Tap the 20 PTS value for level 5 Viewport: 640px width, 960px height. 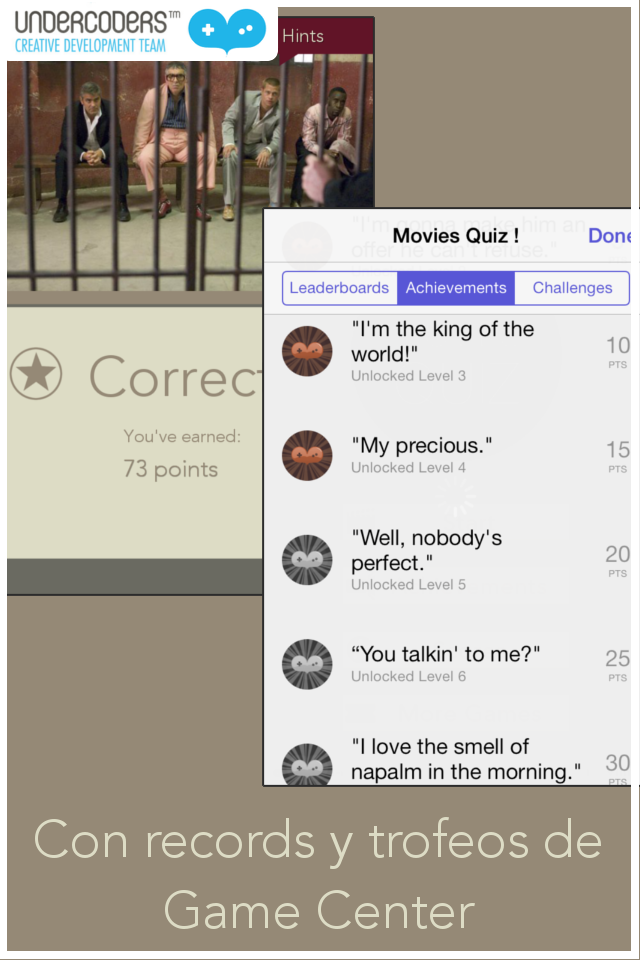(x=617, y=560)
